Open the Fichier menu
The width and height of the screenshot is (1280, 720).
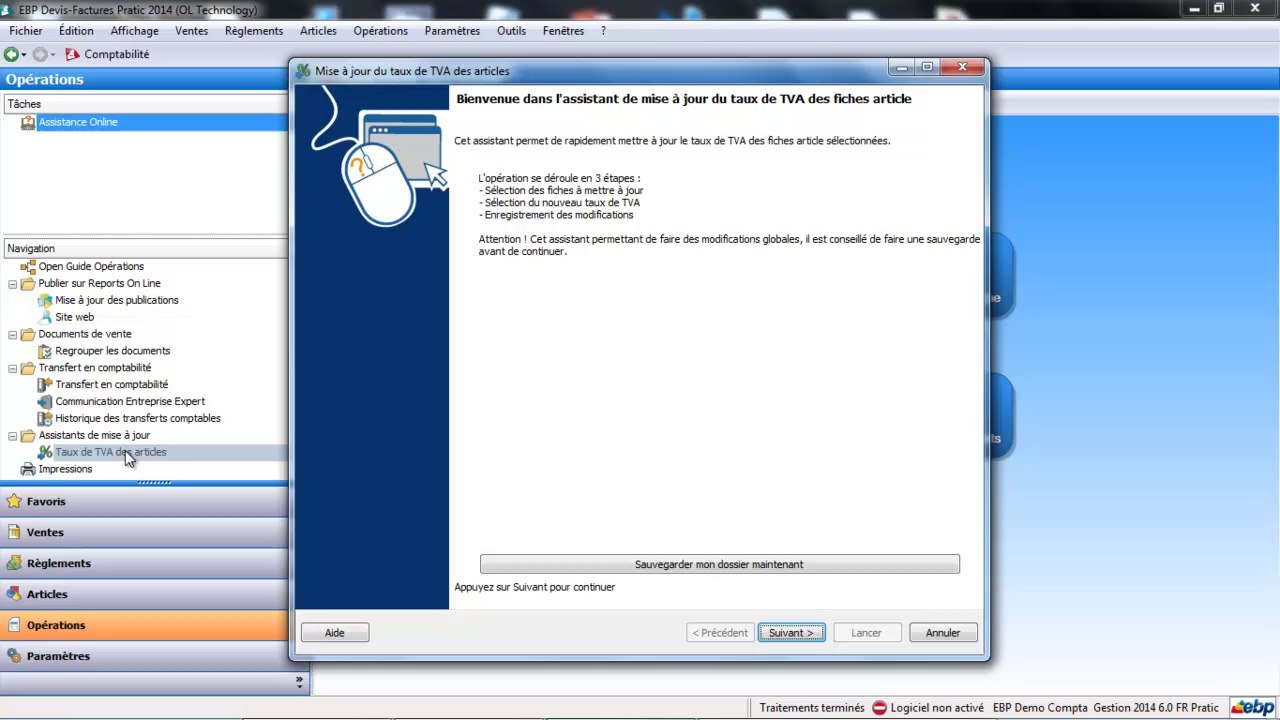click(26, 31)
